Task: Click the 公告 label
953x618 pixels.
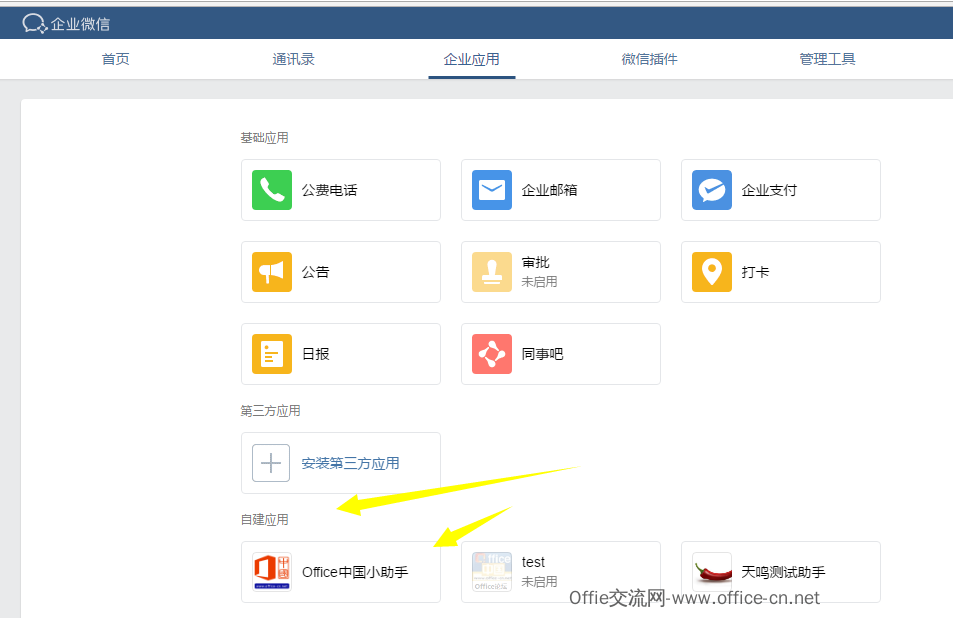Action: 315,272
